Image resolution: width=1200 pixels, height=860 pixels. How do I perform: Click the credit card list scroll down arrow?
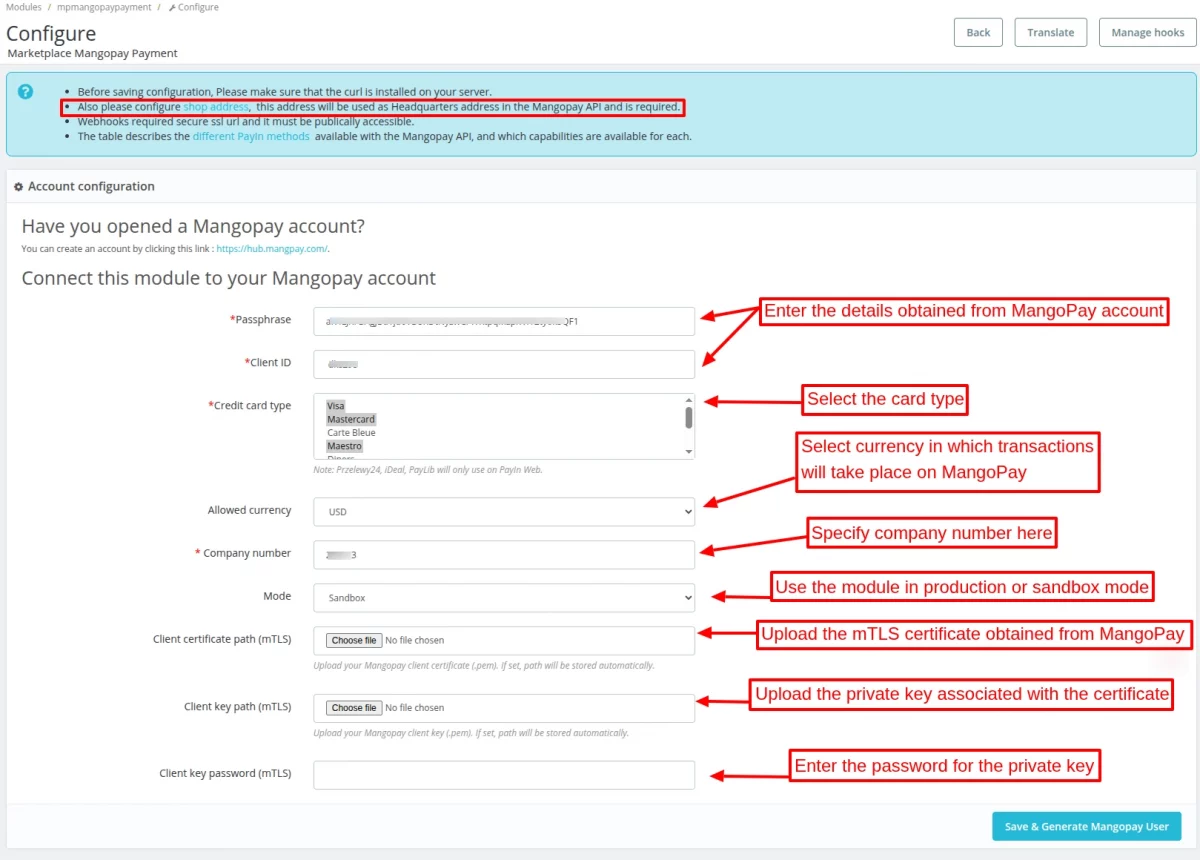click(x=688, y=452)
